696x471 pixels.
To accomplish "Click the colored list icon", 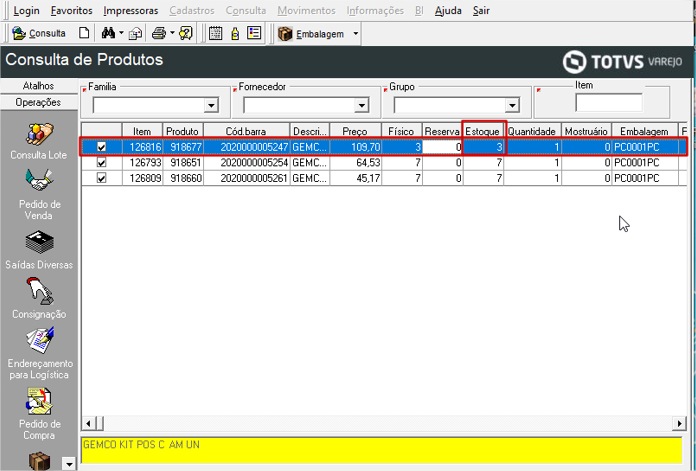I will click(254, 33).
